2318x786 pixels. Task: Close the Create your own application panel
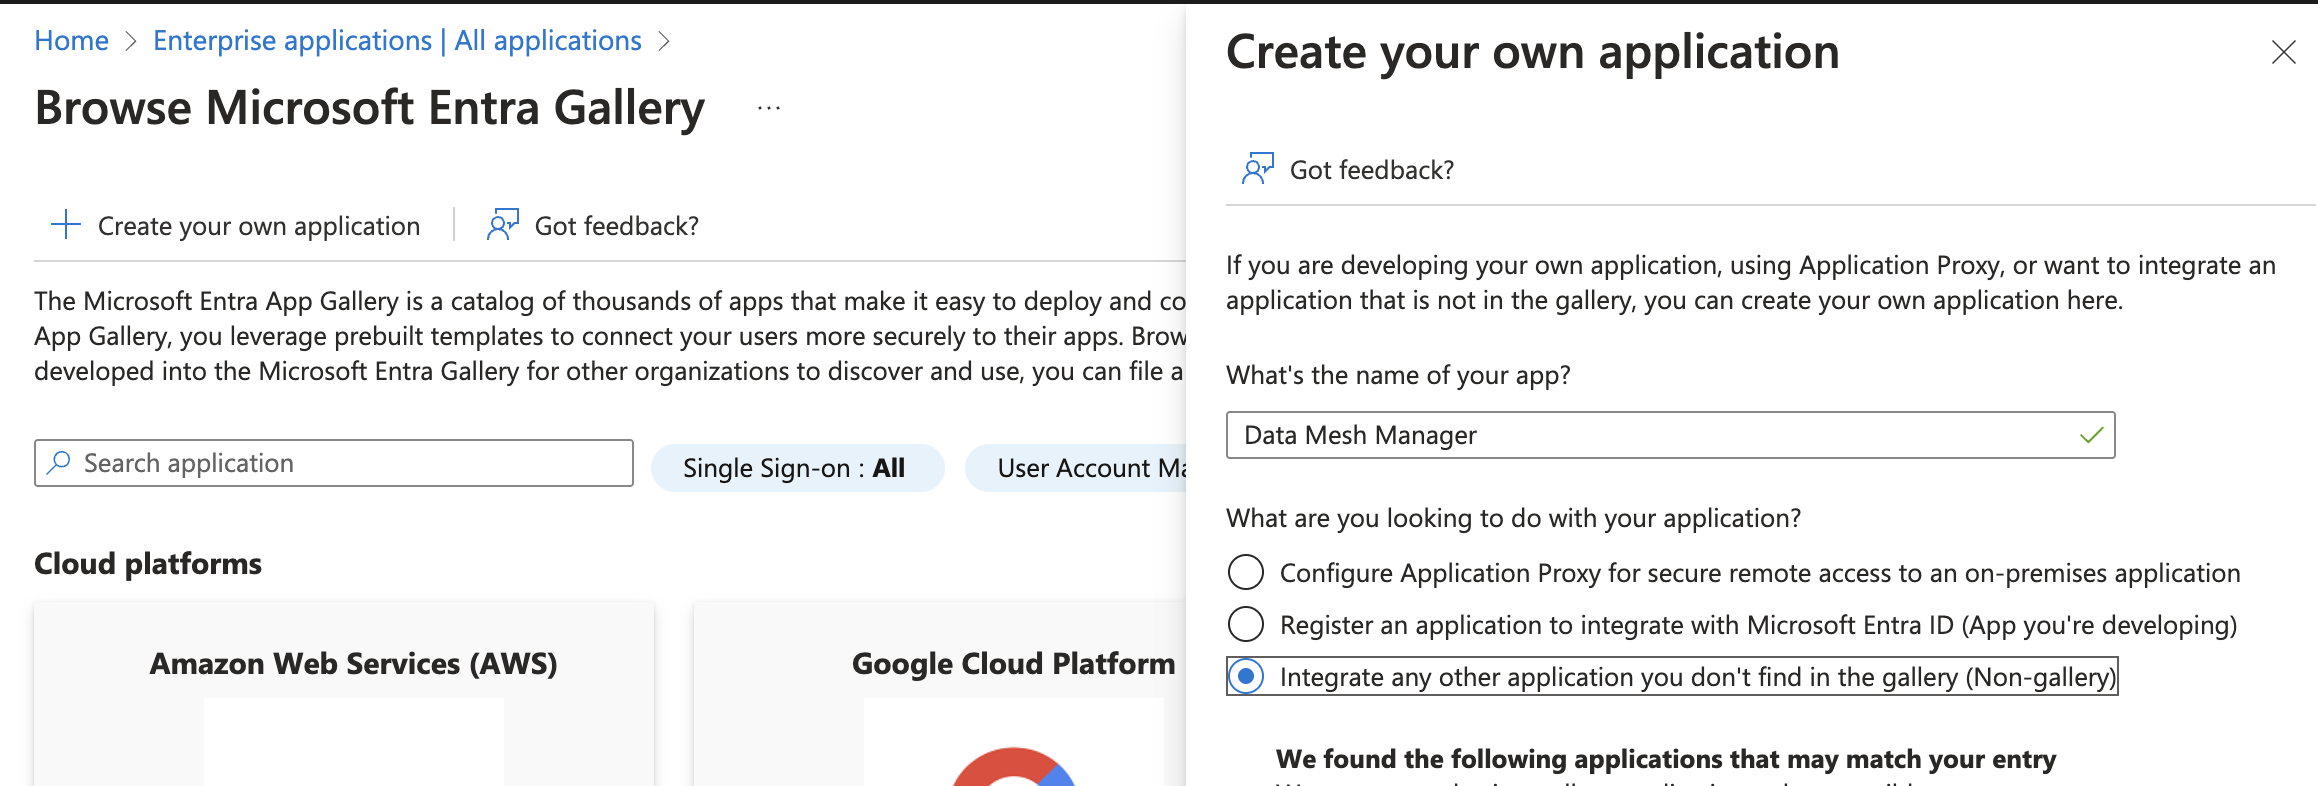point(2283,52)
